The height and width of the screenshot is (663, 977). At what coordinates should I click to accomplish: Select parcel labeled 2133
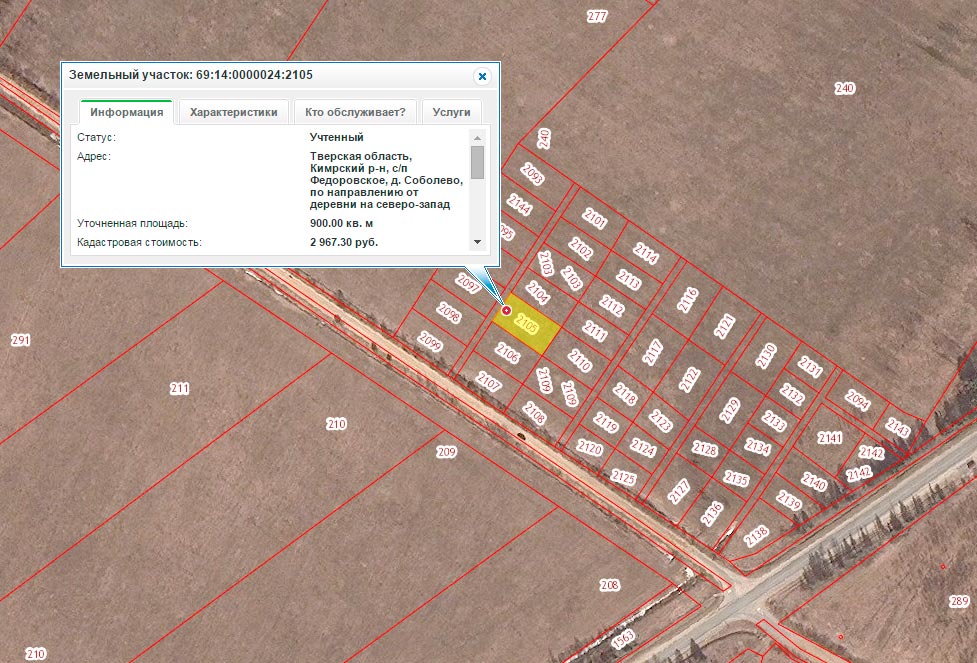[774, 421]
